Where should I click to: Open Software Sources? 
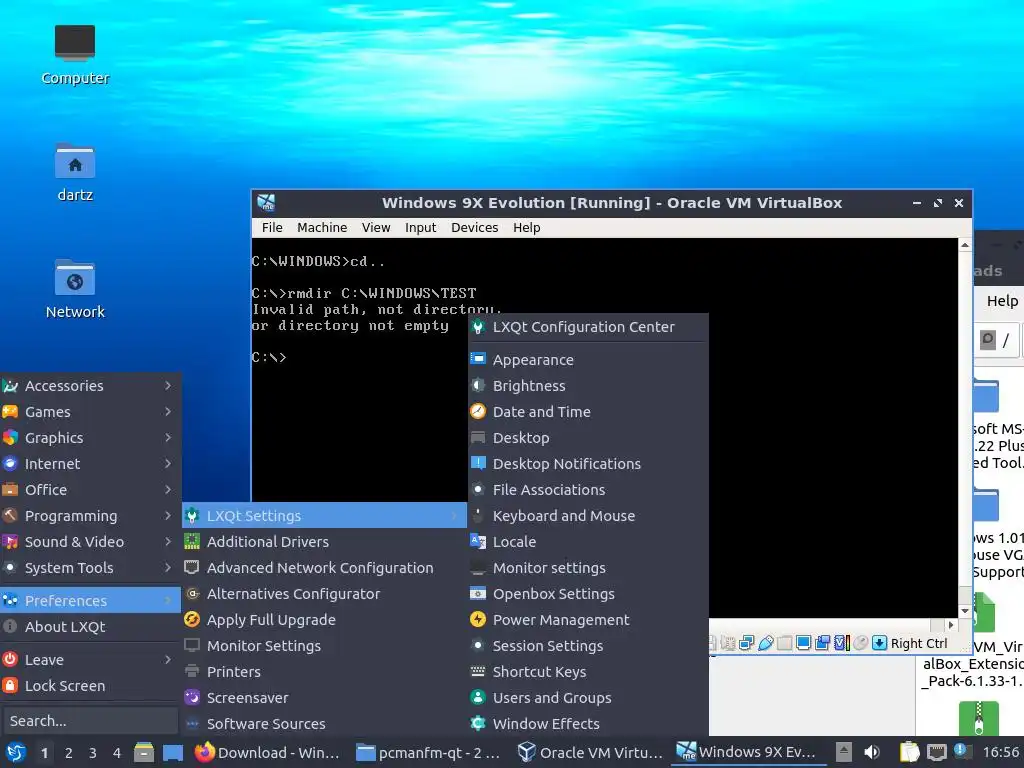325,724
